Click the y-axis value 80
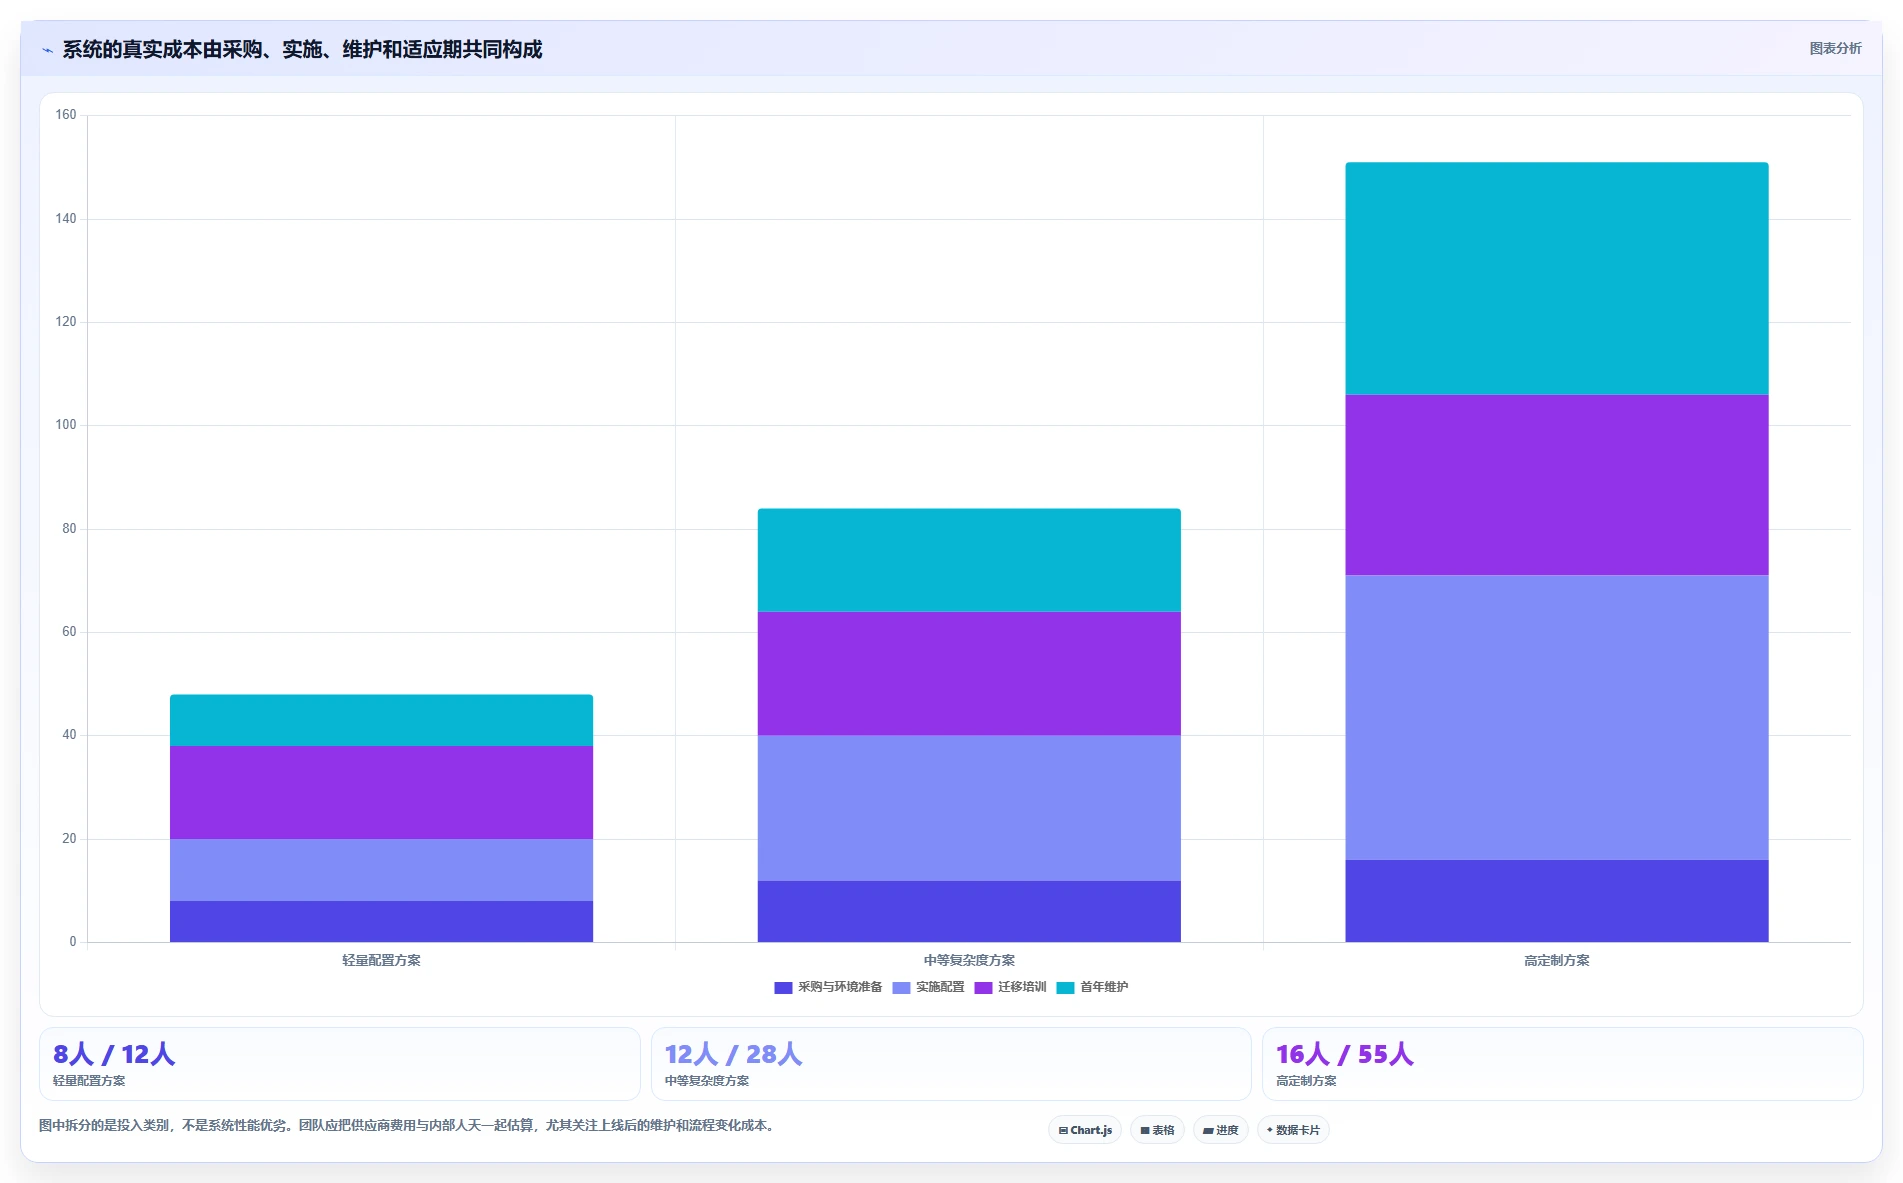The image size is (1903, 1183). [x=69, y=529]
